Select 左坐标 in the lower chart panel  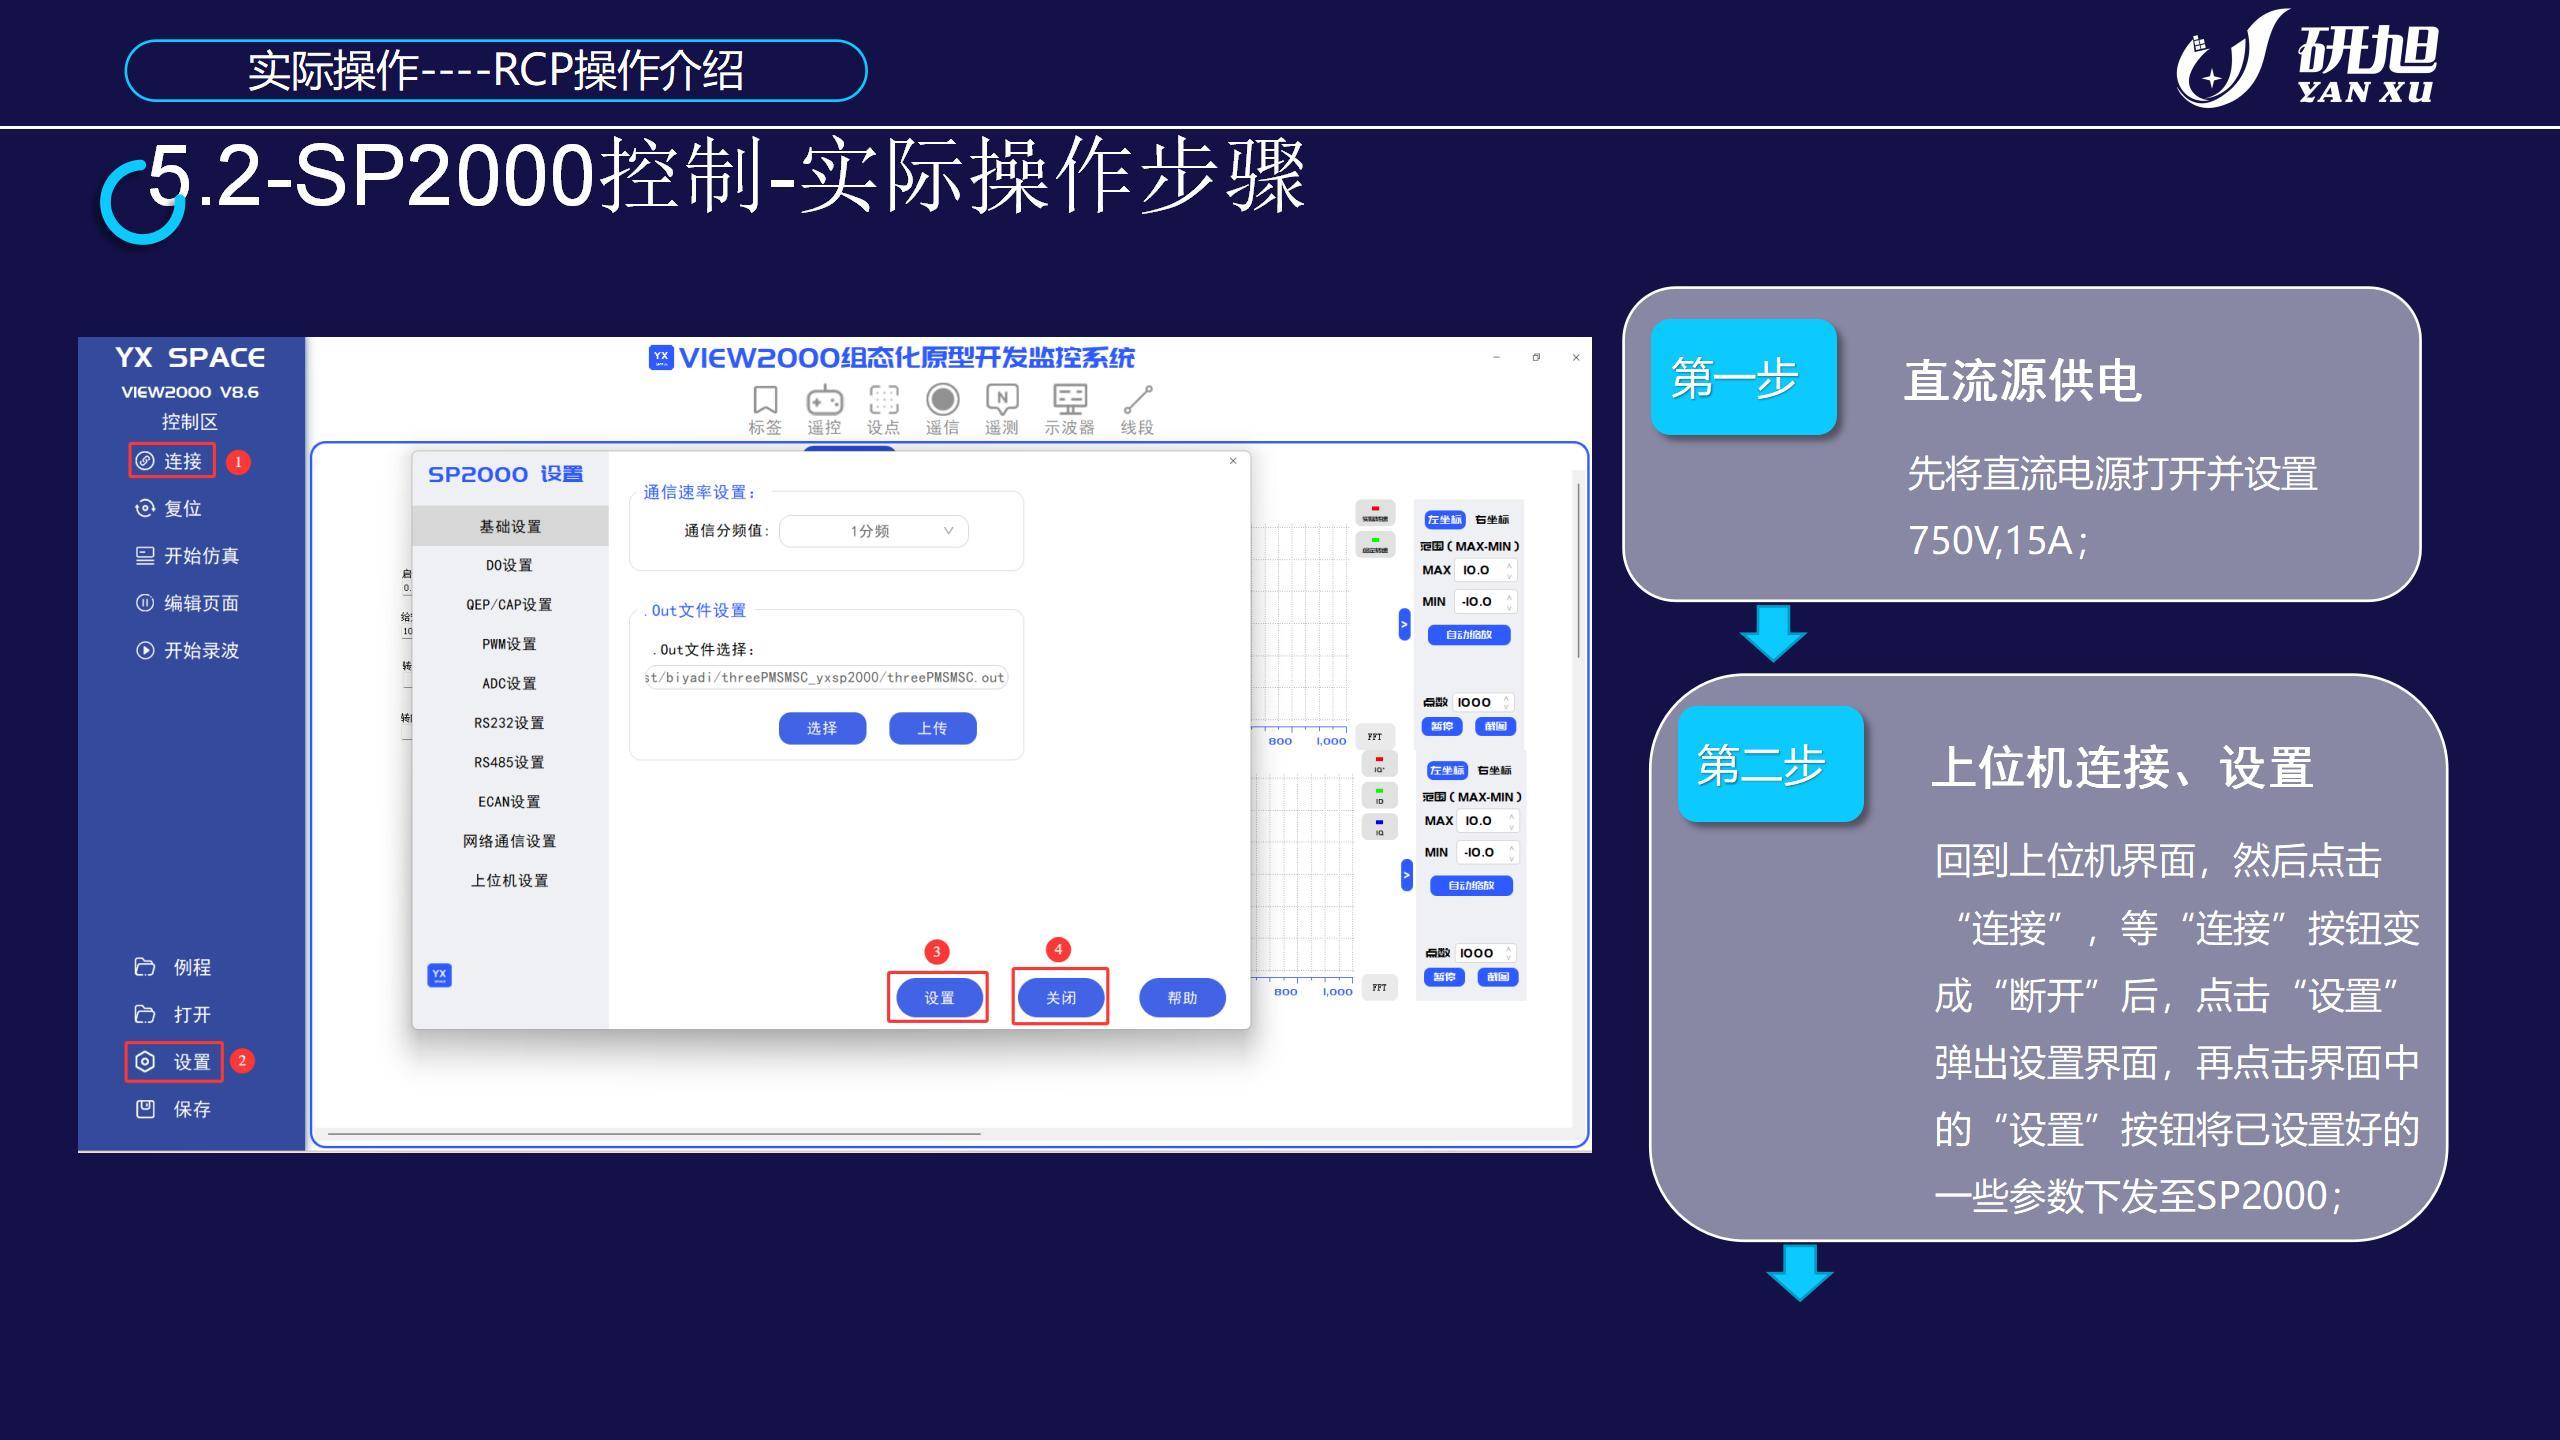(1446, 770)
